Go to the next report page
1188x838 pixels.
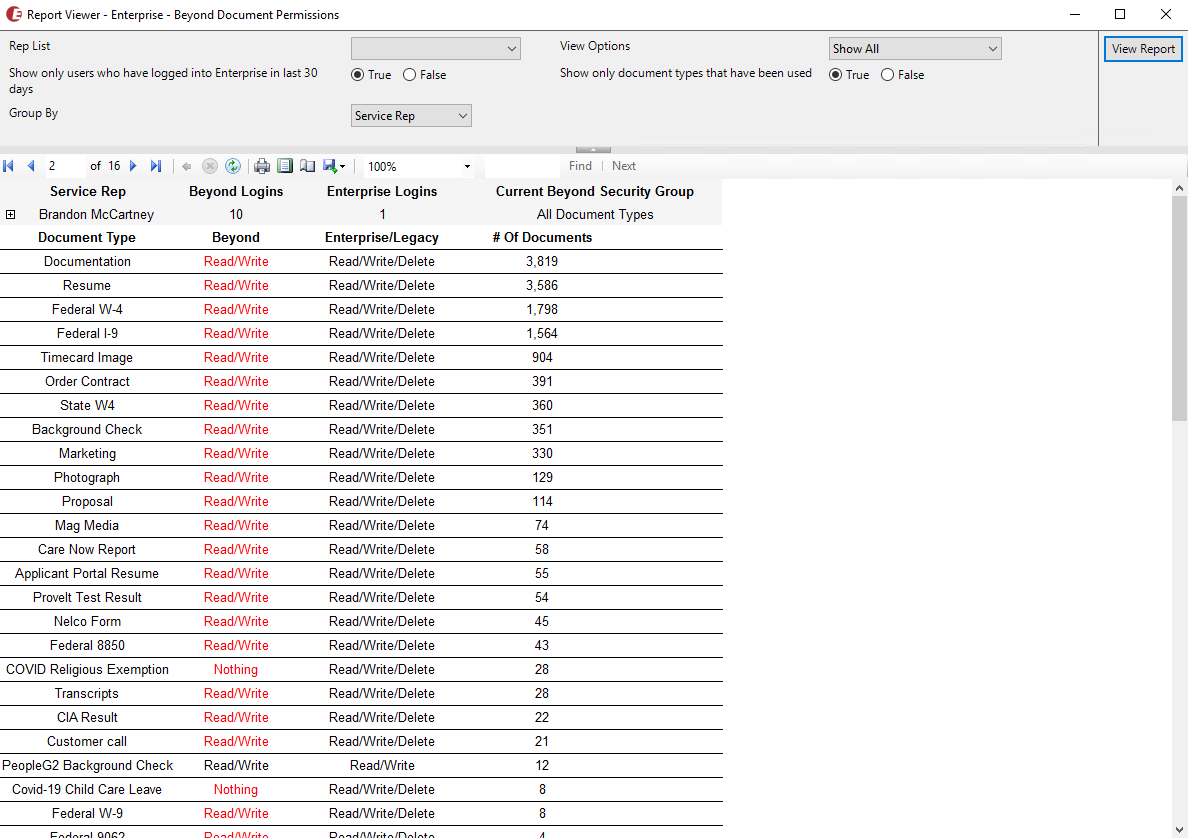133,166
